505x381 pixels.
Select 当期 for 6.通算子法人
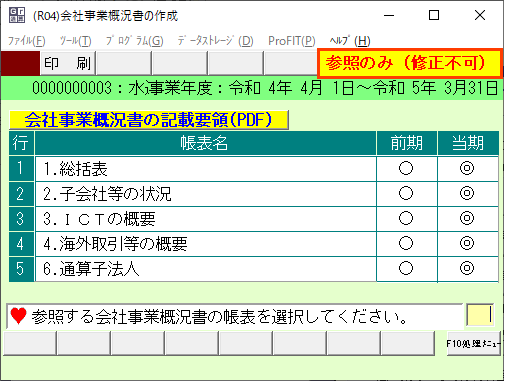pyautogui.click(x=467, y=268)
